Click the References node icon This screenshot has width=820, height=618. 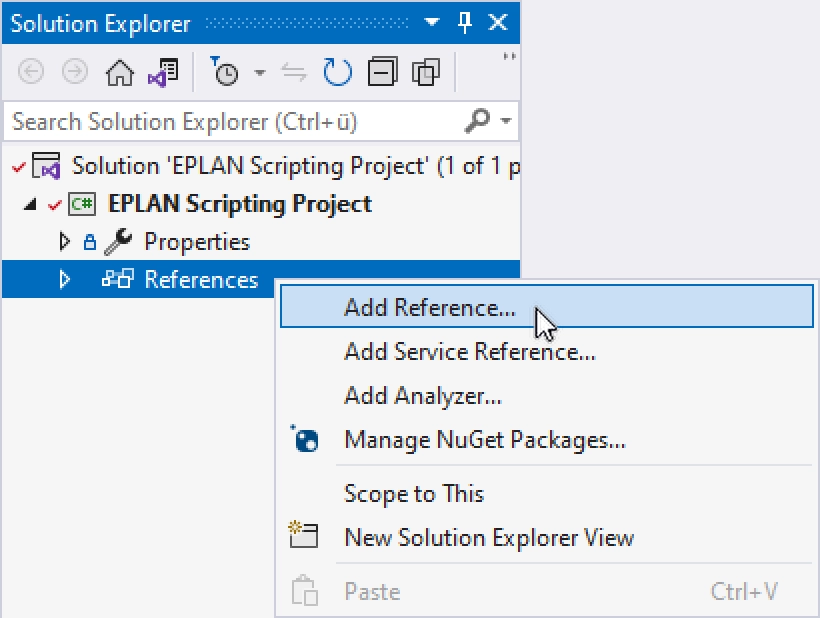click(x=118, y=279)
